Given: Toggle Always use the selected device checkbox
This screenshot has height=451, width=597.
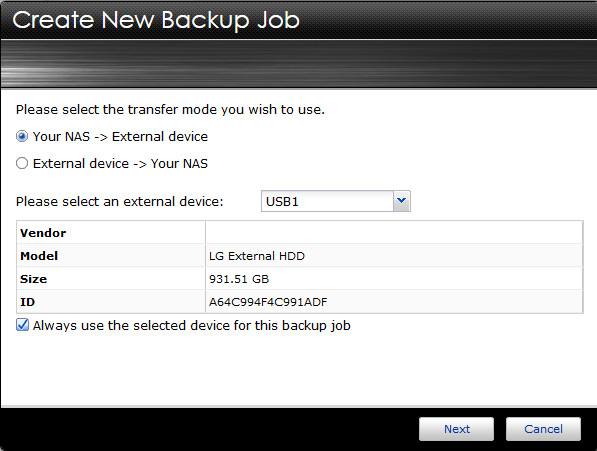Looking at the screenshot, I should tap(22, 325).
